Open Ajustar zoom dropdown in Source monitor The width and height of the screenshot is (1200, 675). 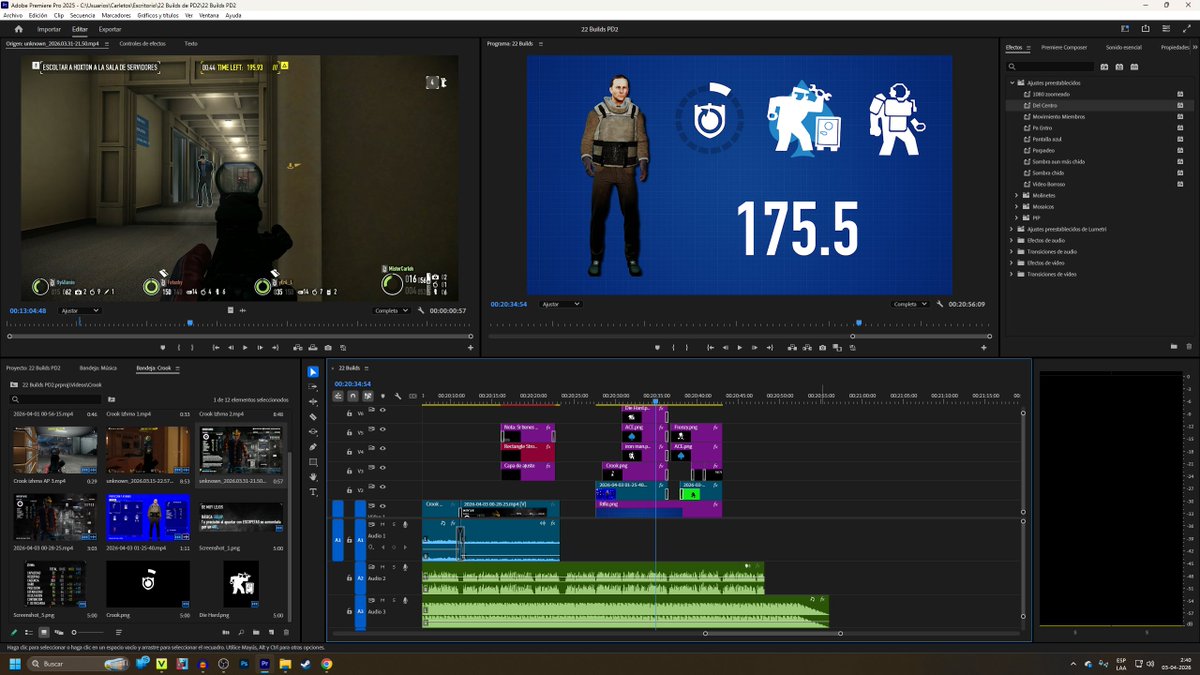tap(81, 311)
